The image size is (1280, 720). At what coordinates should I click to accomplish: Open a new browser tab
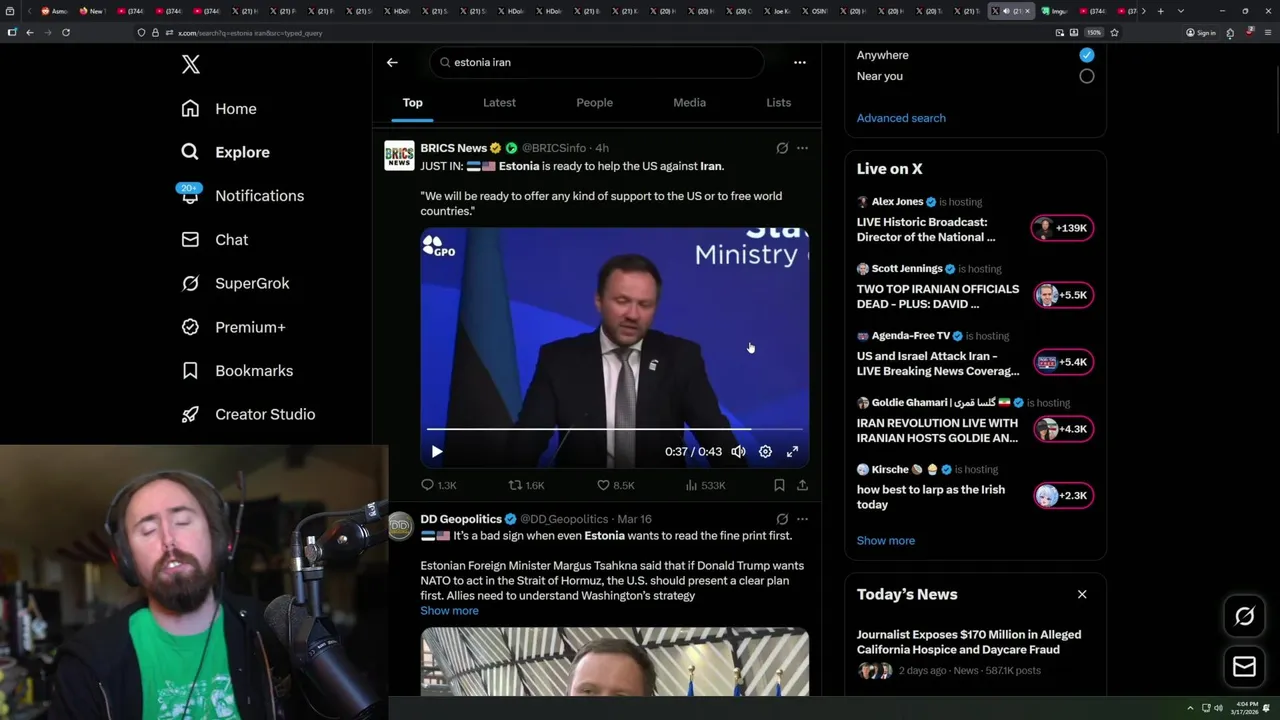pyautogui.click(x=1160, y=11)
